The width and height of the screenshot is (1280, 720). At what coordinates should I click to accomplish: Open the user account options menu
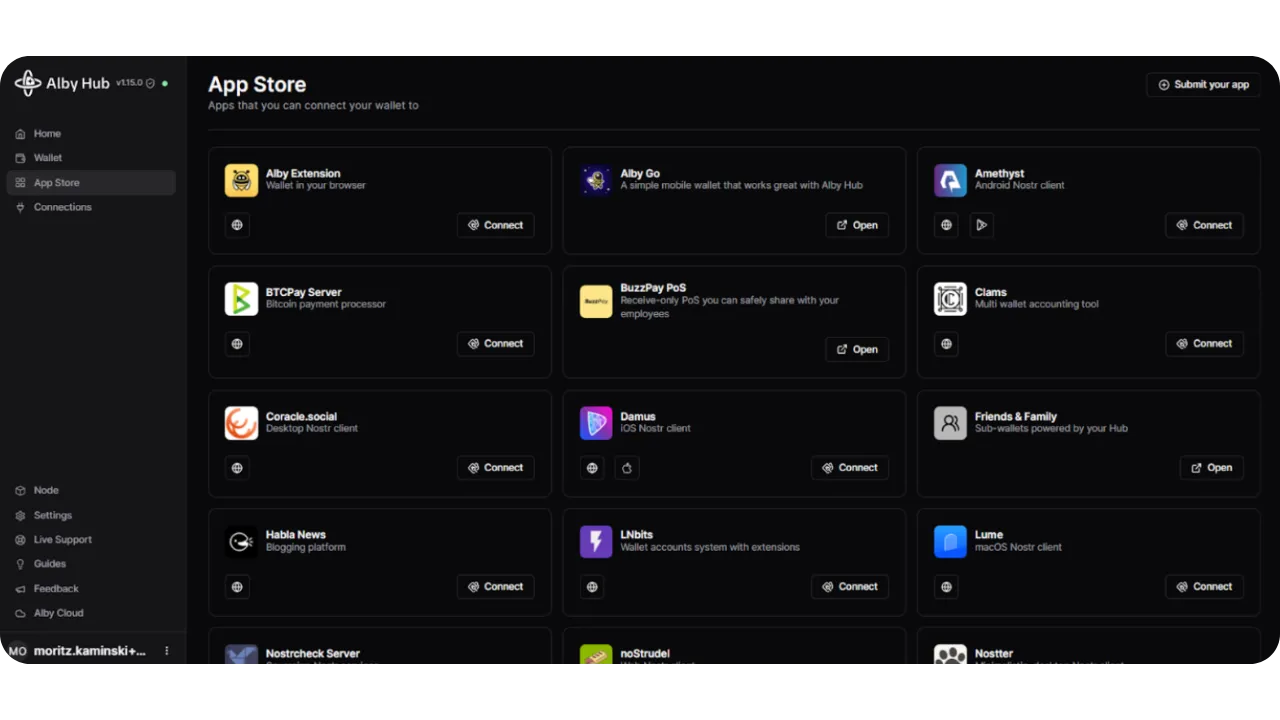(167, 651)
